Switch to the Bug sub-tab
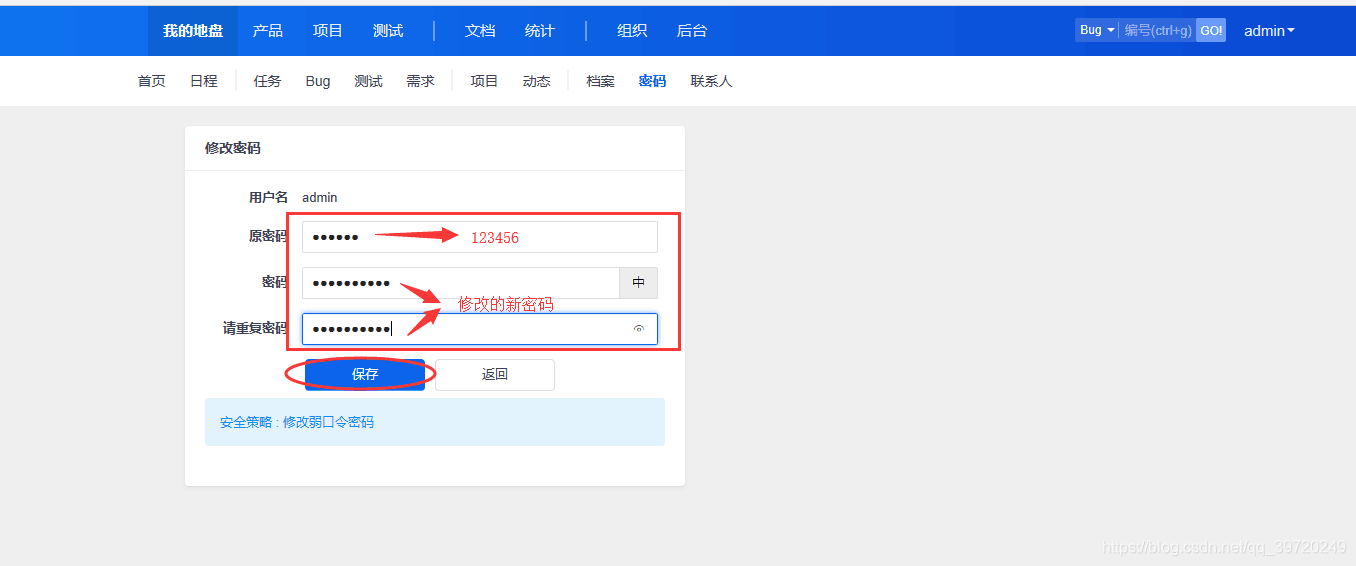 tap(318, 81)
